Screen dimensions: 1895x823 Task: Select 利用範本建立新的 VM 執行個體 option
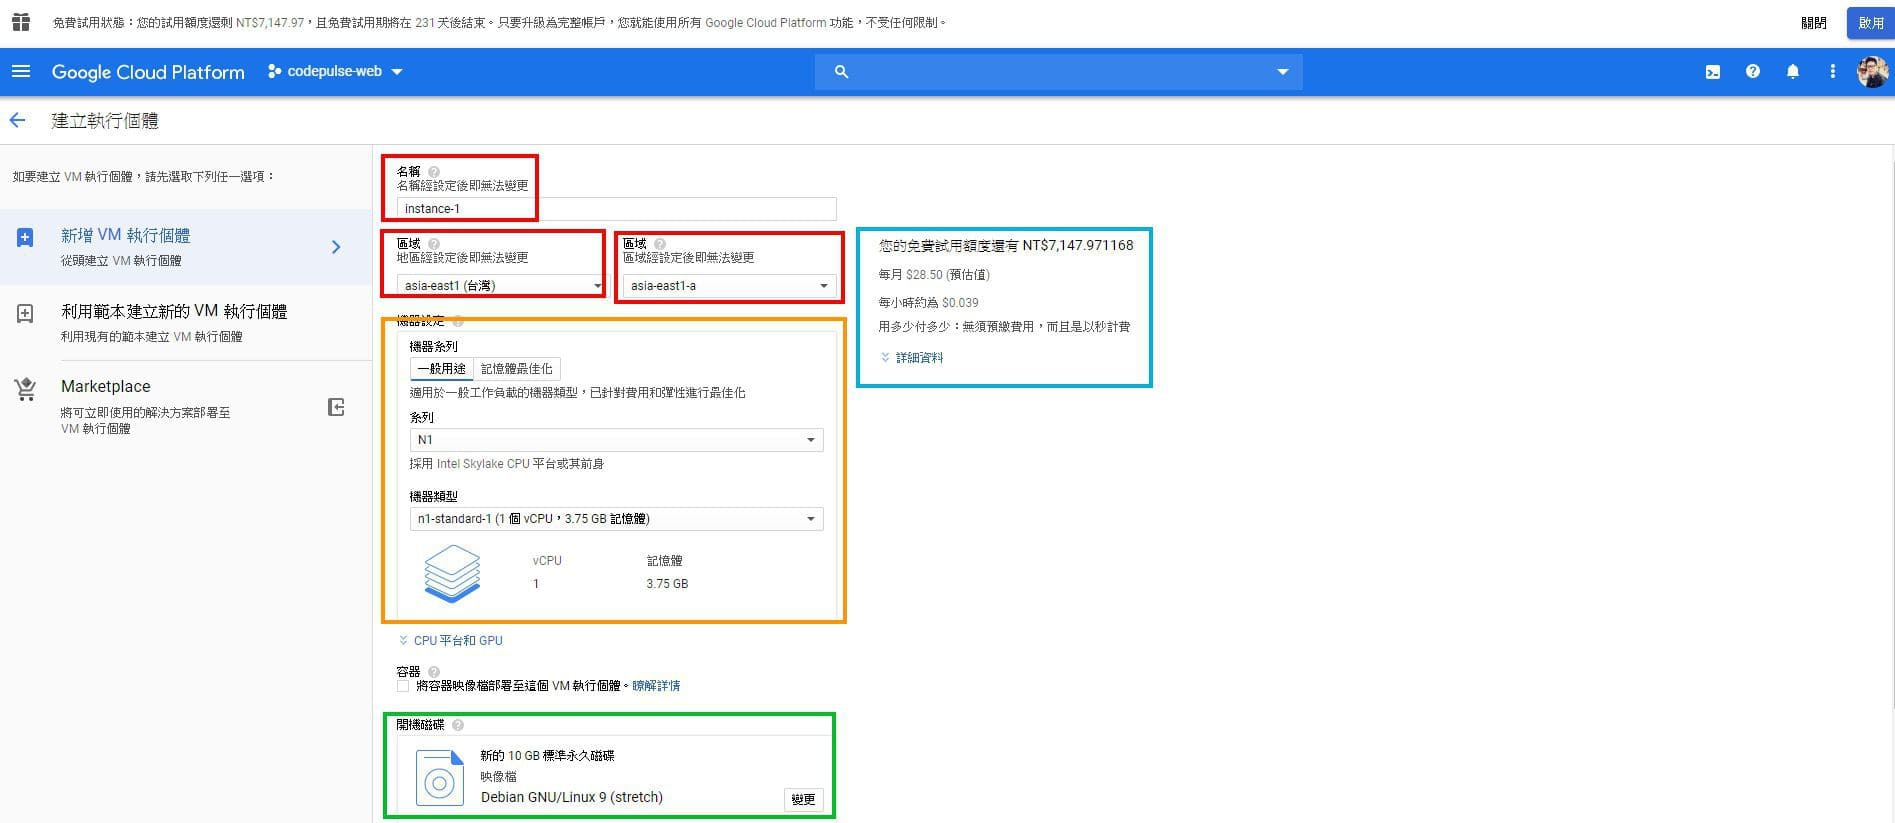coord(186,323)
